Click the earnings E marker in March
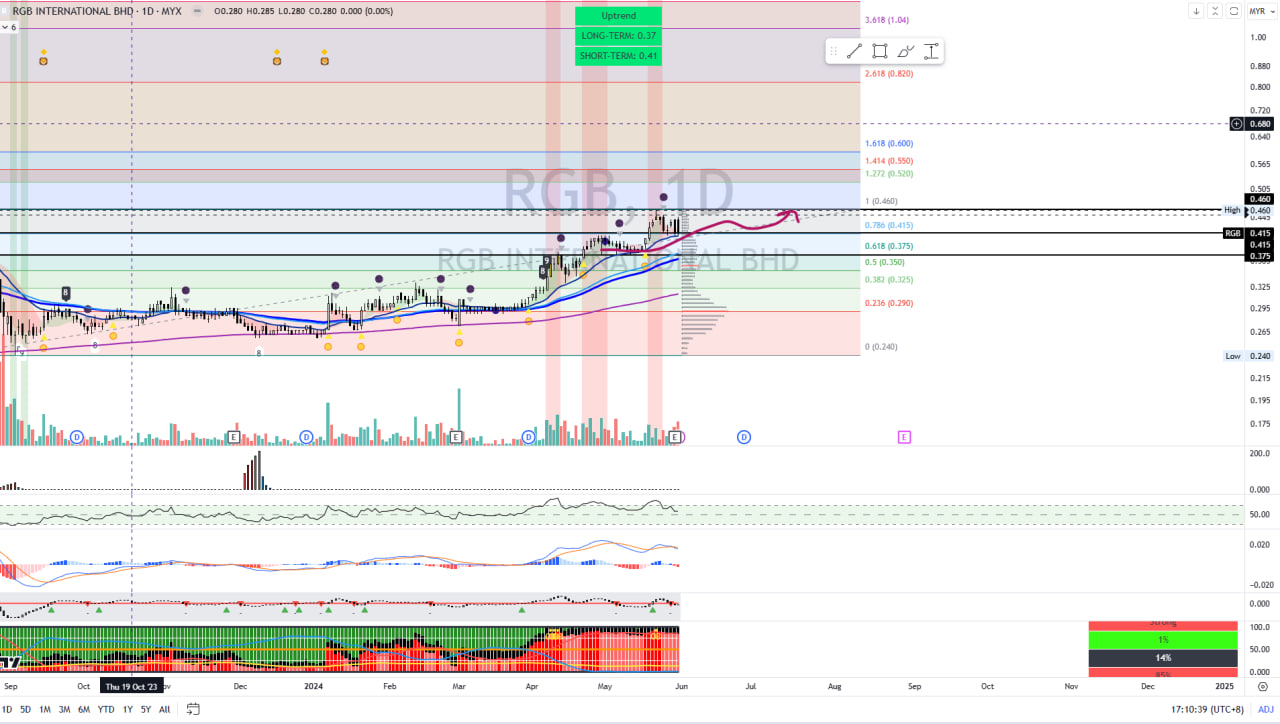Viewport: 1280px width, 724px height. tap(456, 437)
